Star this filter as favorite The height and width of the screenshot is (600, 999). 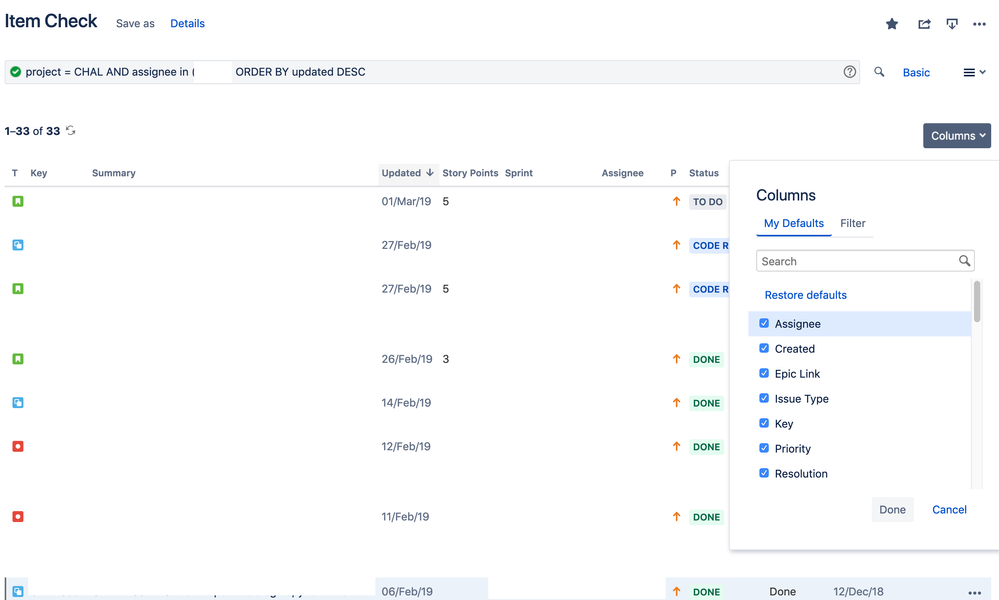pos(891,24)
